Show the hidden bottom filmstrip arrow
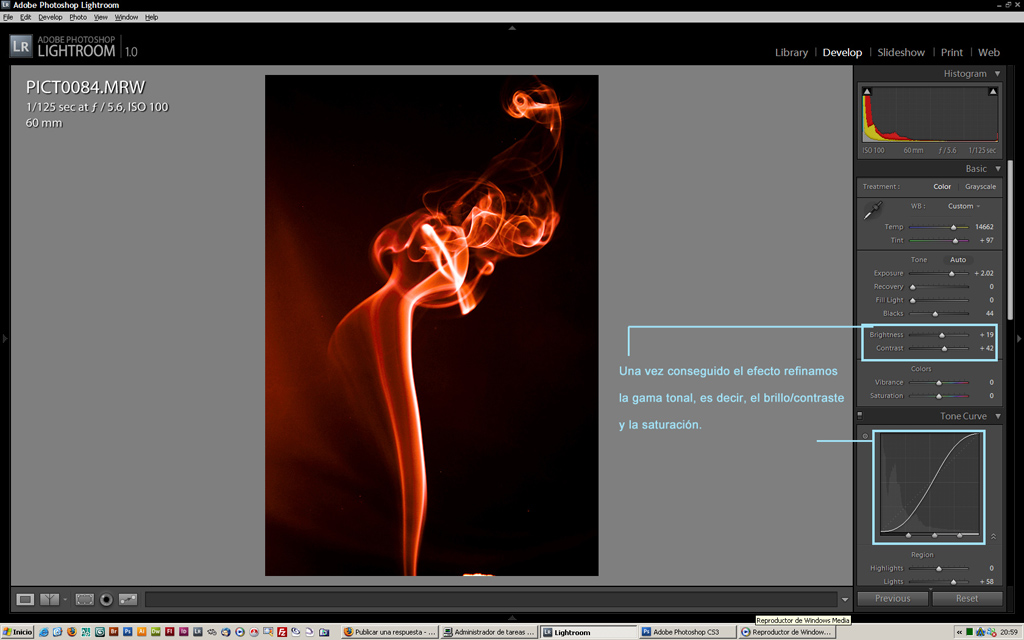Viewport: 1024px width, 640px height. tap(512, 617)
